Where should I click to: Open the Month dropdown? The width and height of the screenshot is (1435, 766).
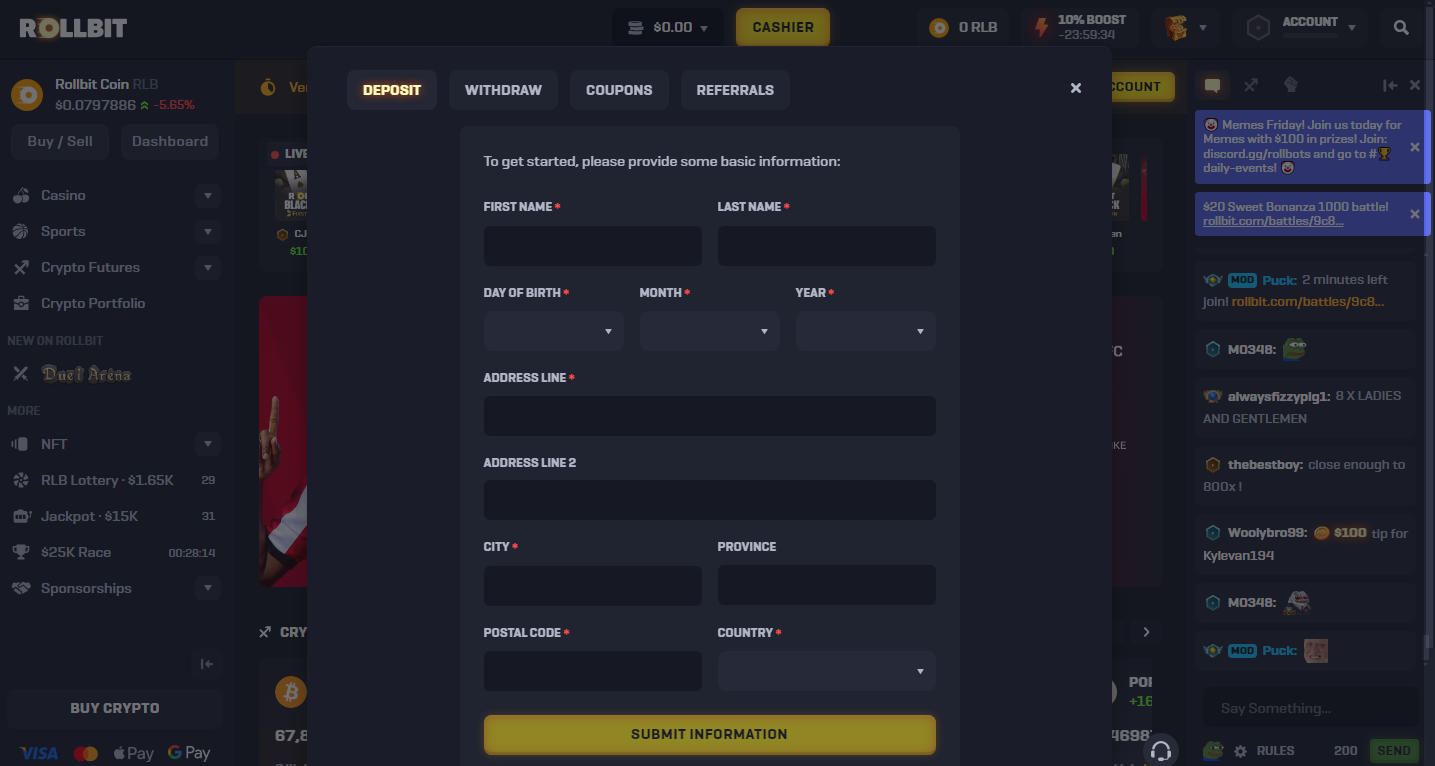[x=709, y=331]
